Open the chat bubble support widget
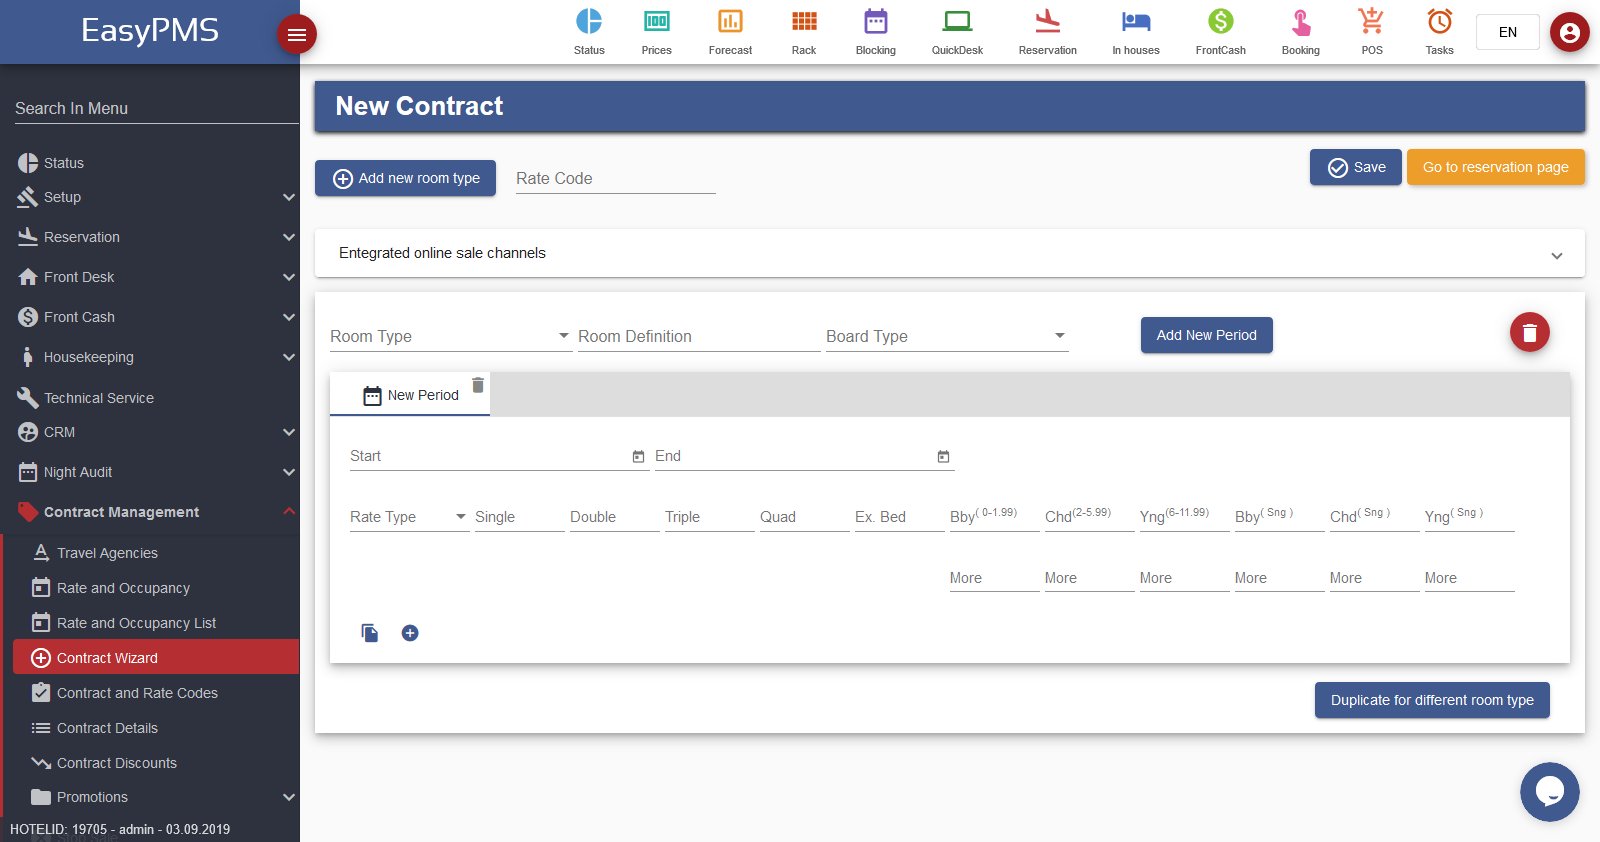1600x842 pixels. coord(1550,792)
